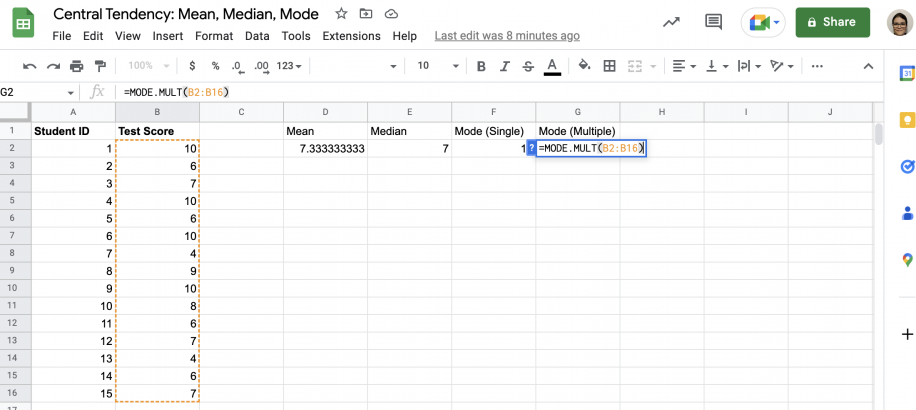
Task: Open the Tools menu
Action: click(x=296, y=36)
